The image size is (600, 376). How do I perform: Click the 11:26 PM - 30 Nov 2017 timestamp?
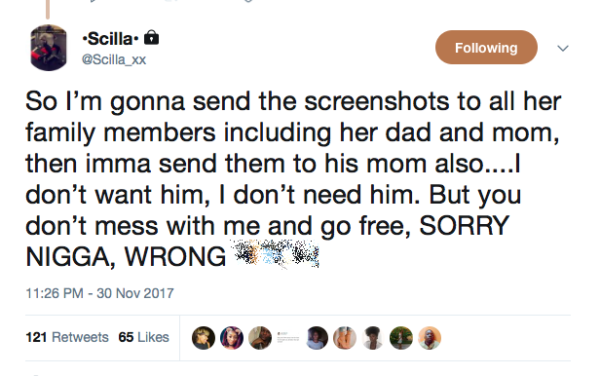[x=99, y=293]
